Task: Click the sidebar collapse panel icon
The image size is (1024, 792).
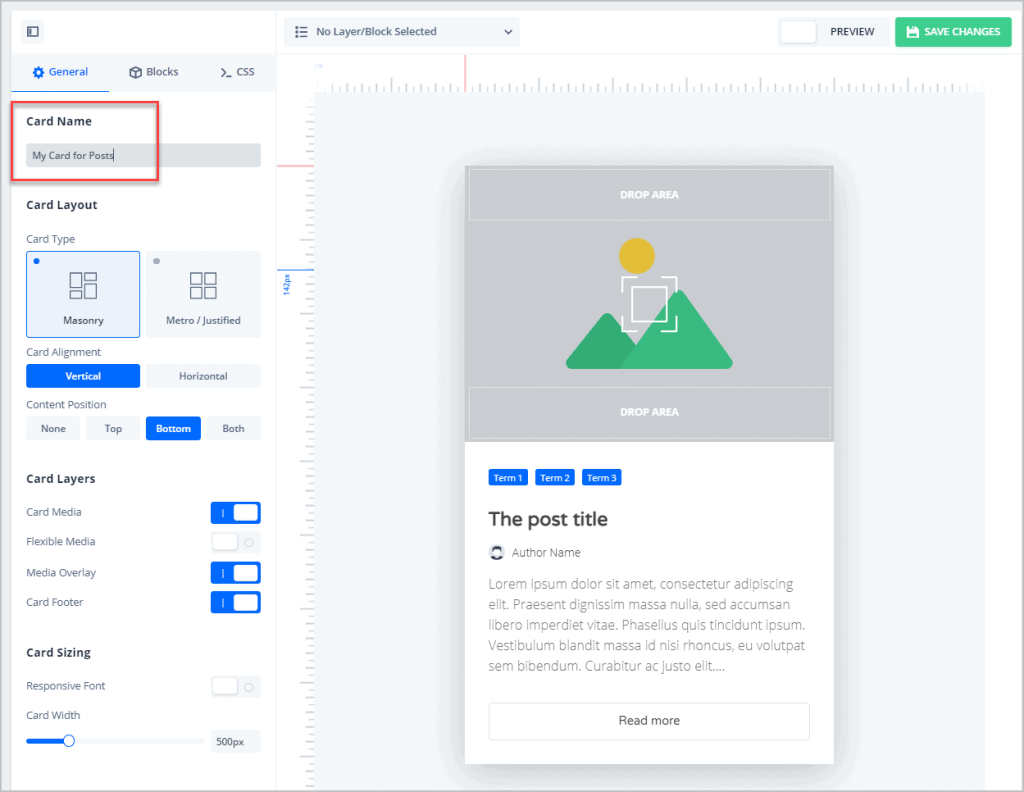Action: pyautogui.click(x=33, y=32)
